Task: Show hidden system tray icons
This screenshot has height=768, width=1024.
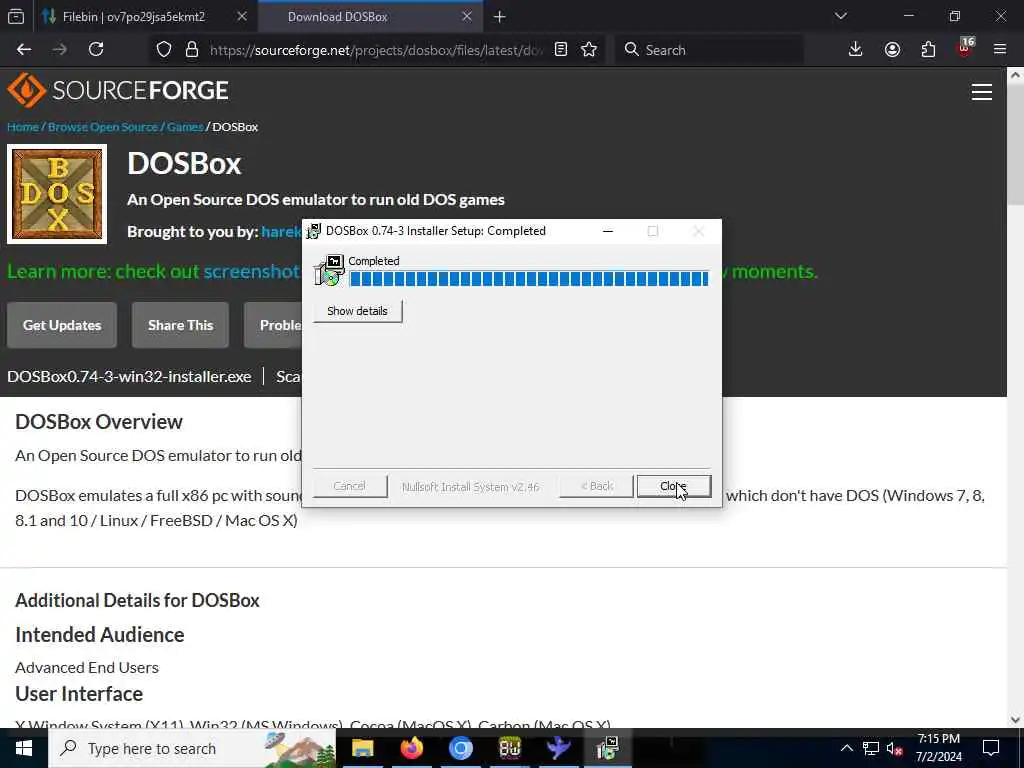Action: point(846,748)
